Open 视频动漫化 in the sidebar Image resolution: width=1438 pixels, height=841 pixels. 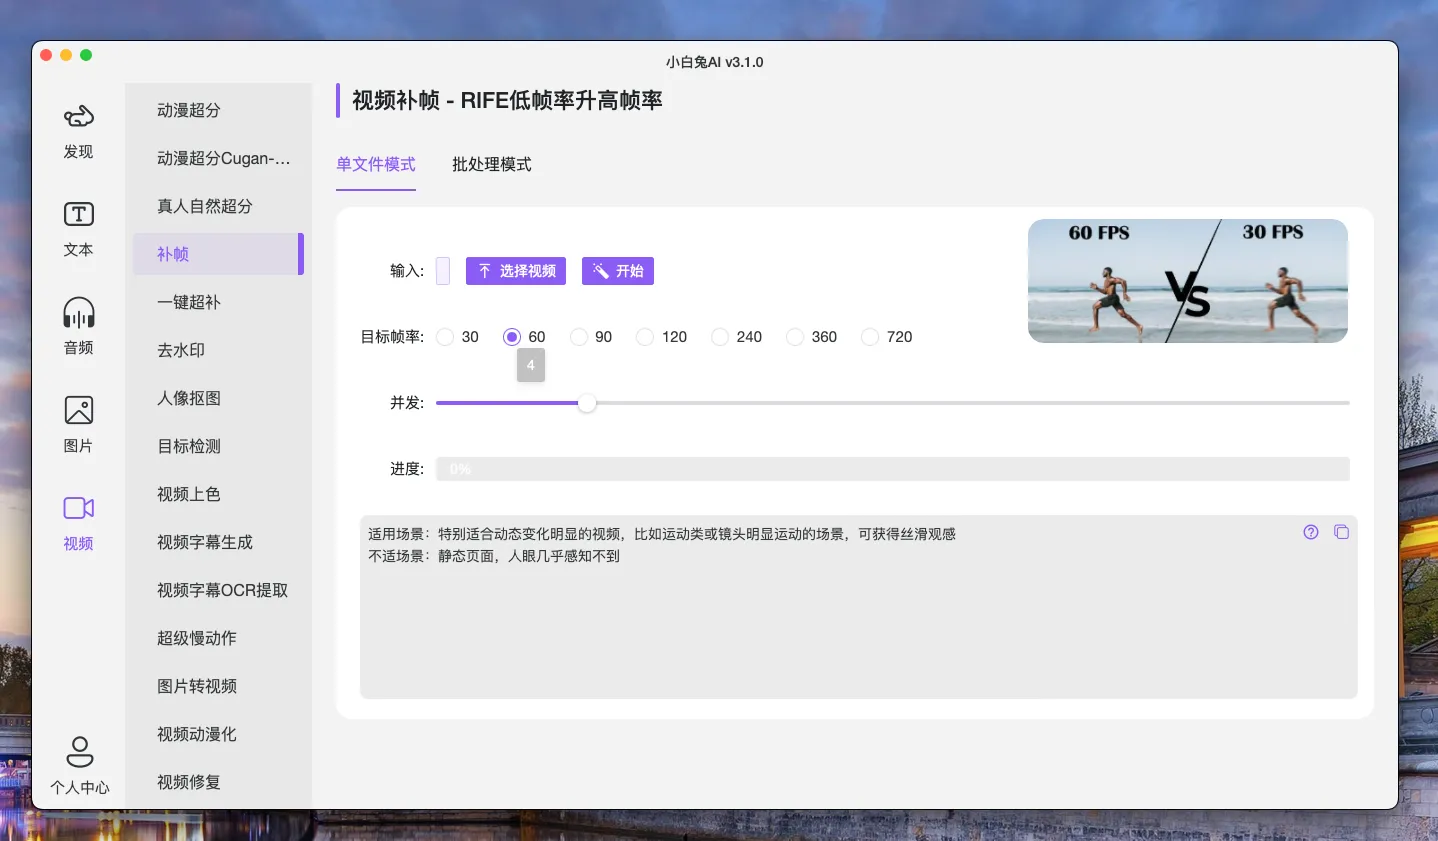(218, 734)
